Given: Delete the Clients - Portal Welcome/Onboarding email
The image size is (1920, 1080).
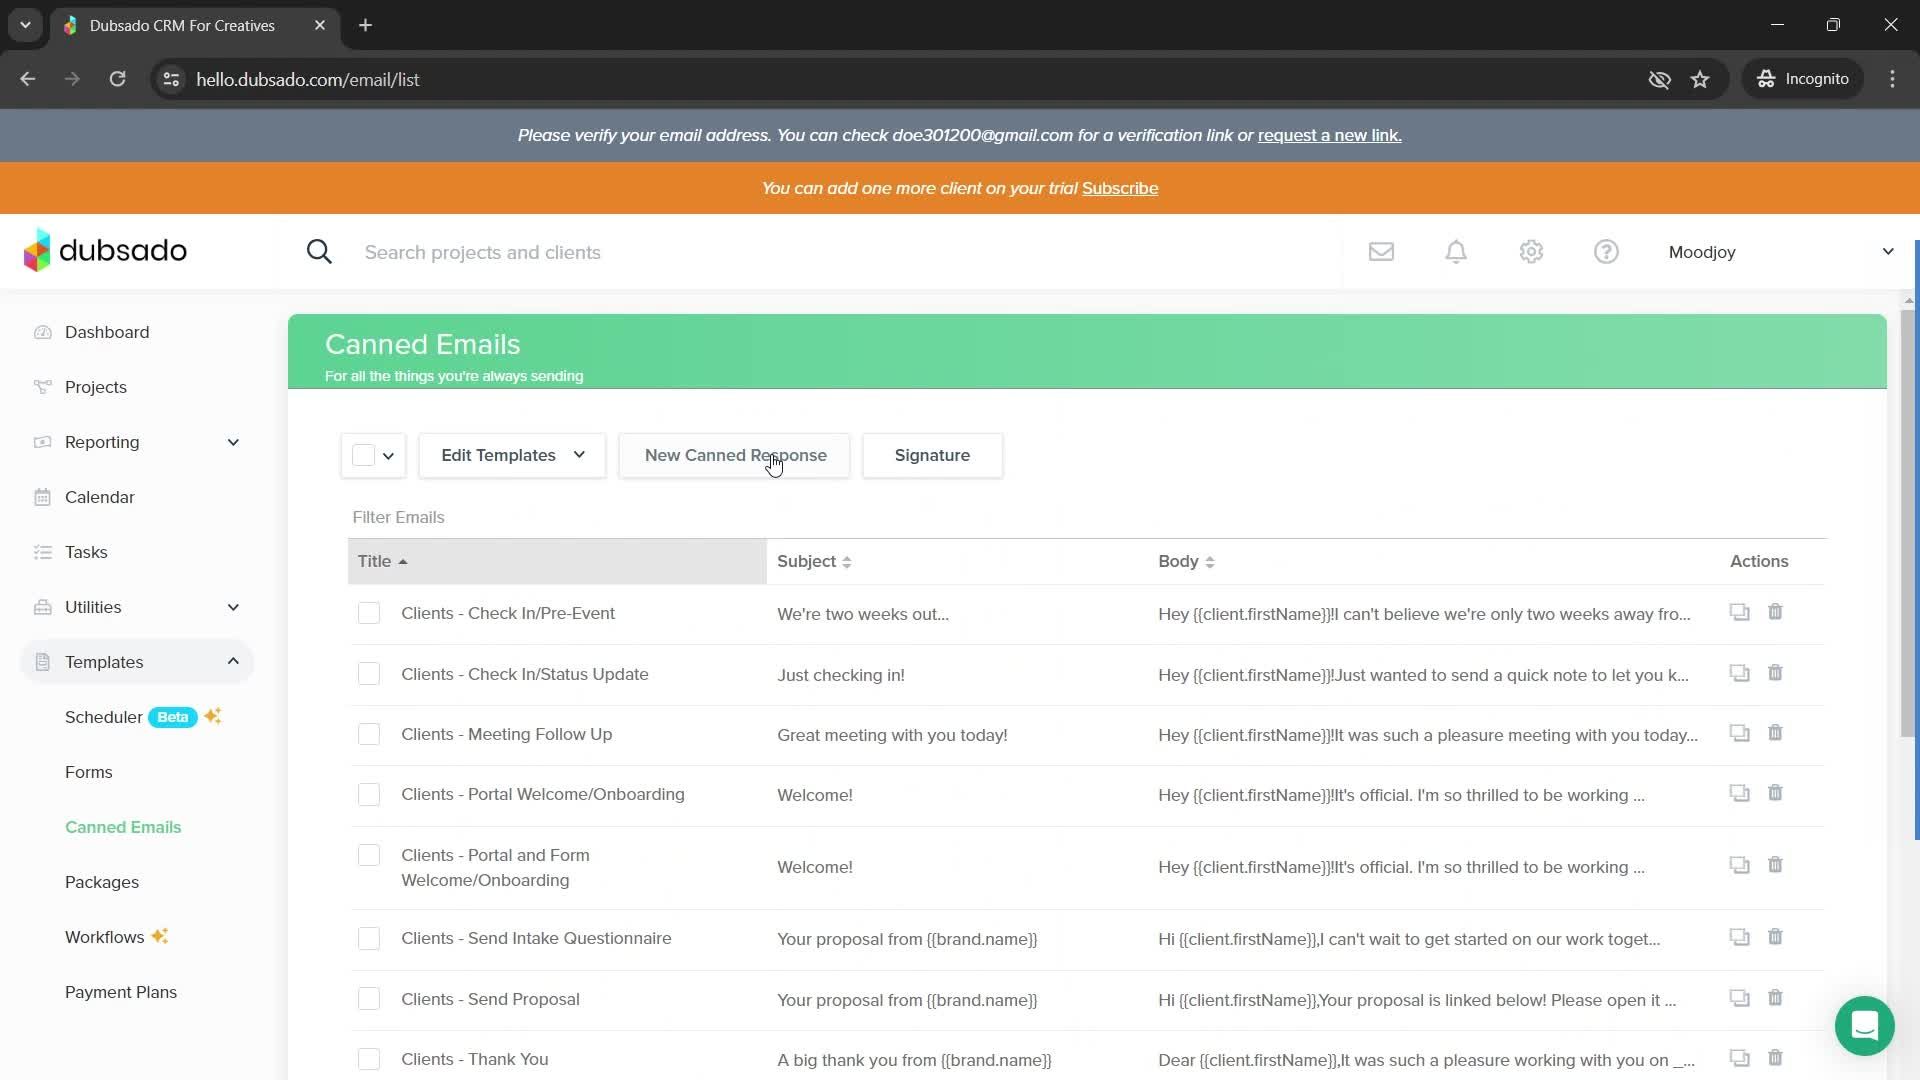Looking at the screenshot, I should pos(1775,793).
